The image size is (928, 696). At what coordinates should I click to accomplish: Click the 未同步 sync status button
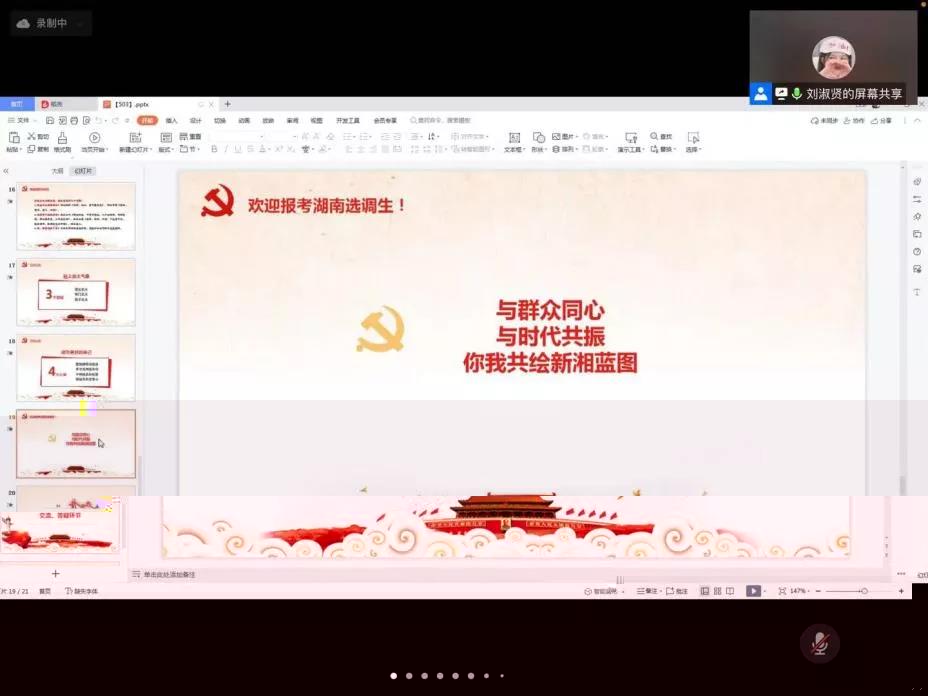[x=824, y=121]
